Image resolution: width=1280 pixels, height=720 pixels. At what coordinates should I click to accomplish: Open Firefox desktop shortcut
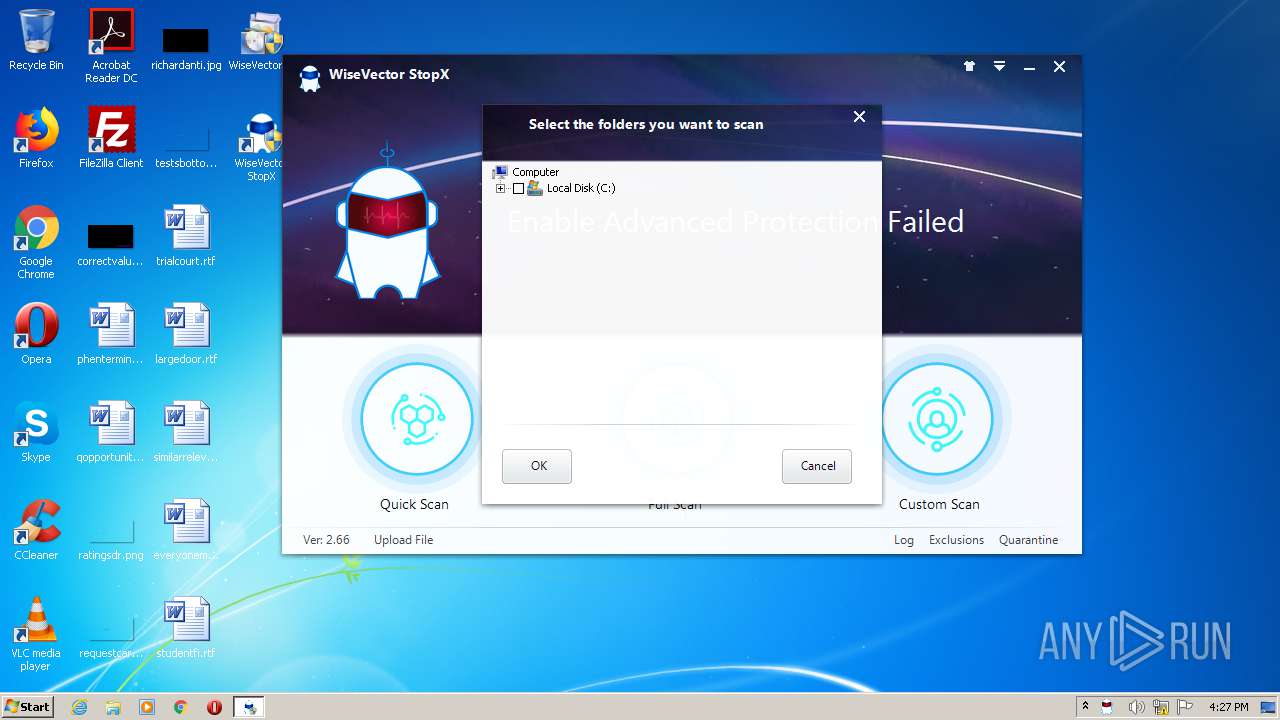[x=36, y=138]
